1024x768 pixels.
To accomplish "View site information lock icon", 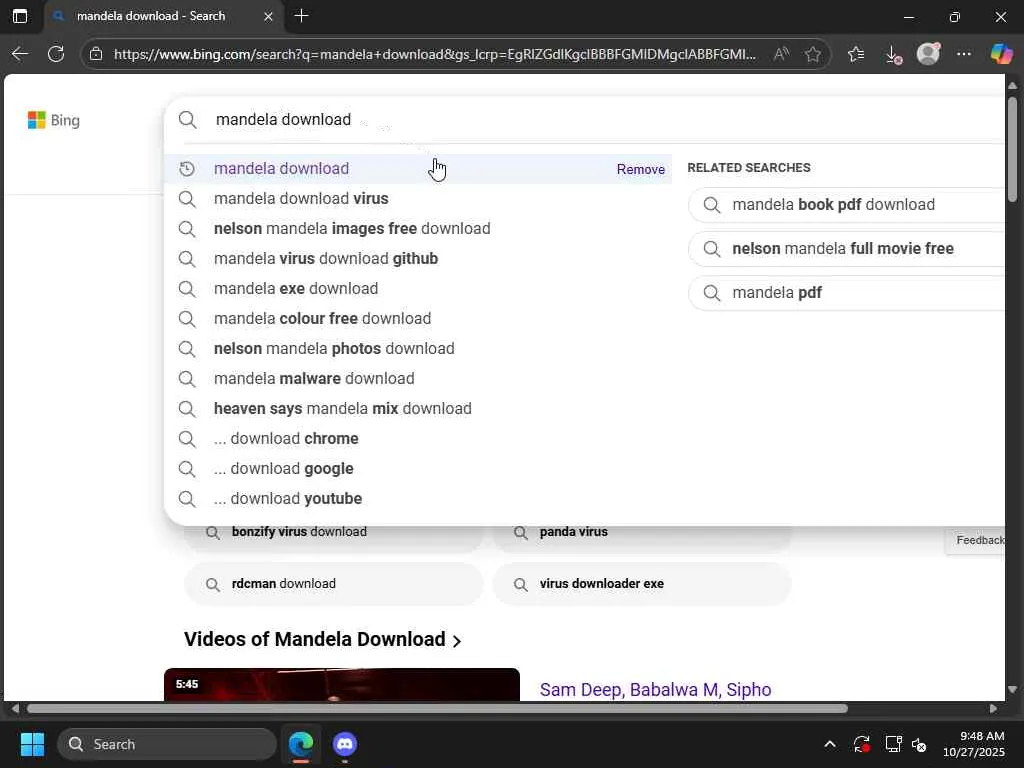I will tap(96, 54).
